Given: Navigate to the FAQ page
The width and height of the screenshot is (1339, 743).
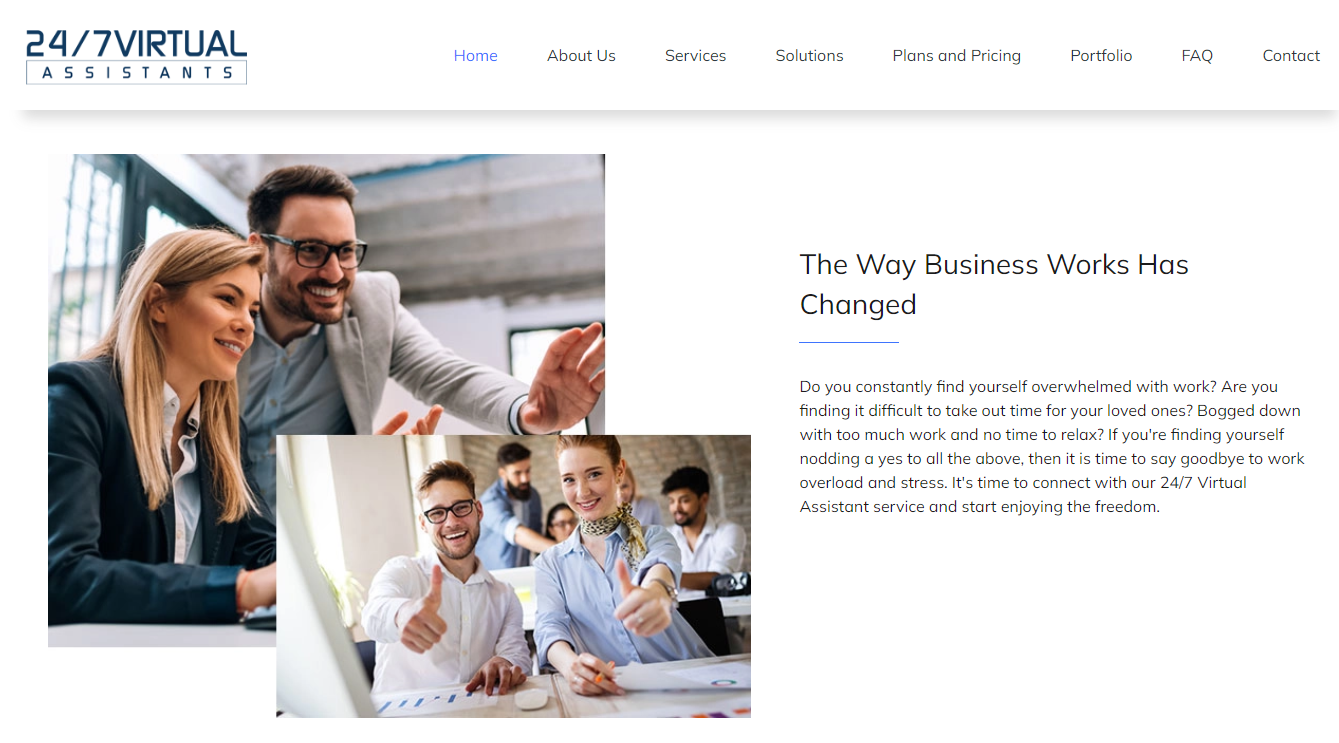Looking at the screenshot, I should tap(1197, 56).
